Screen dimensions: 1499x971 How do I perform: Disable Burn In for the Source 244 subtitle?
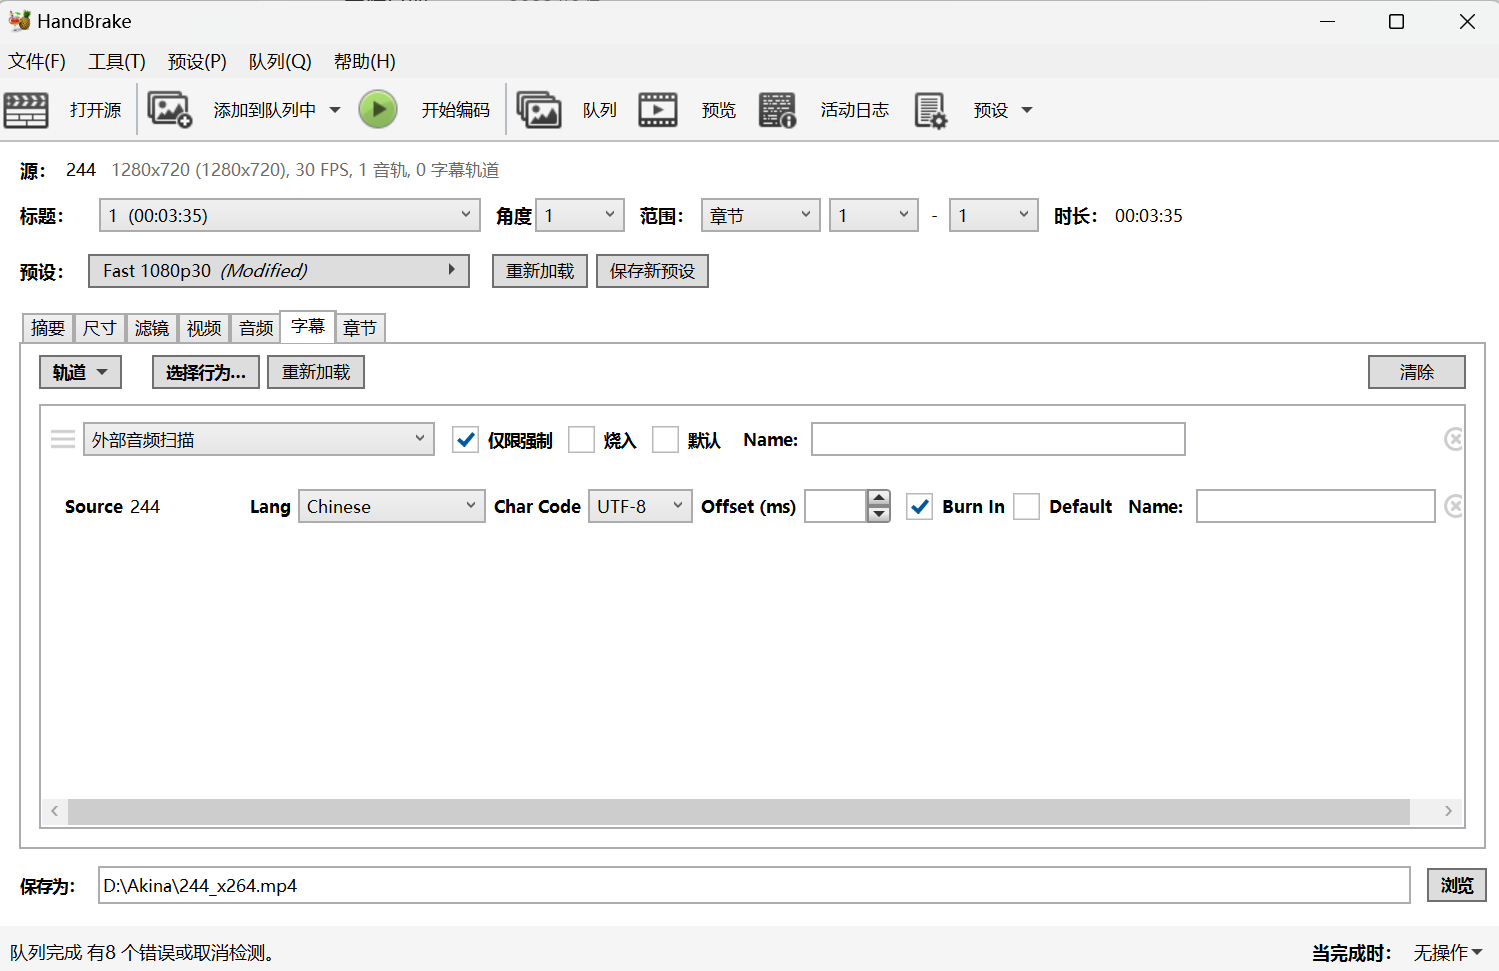point(919,506)
